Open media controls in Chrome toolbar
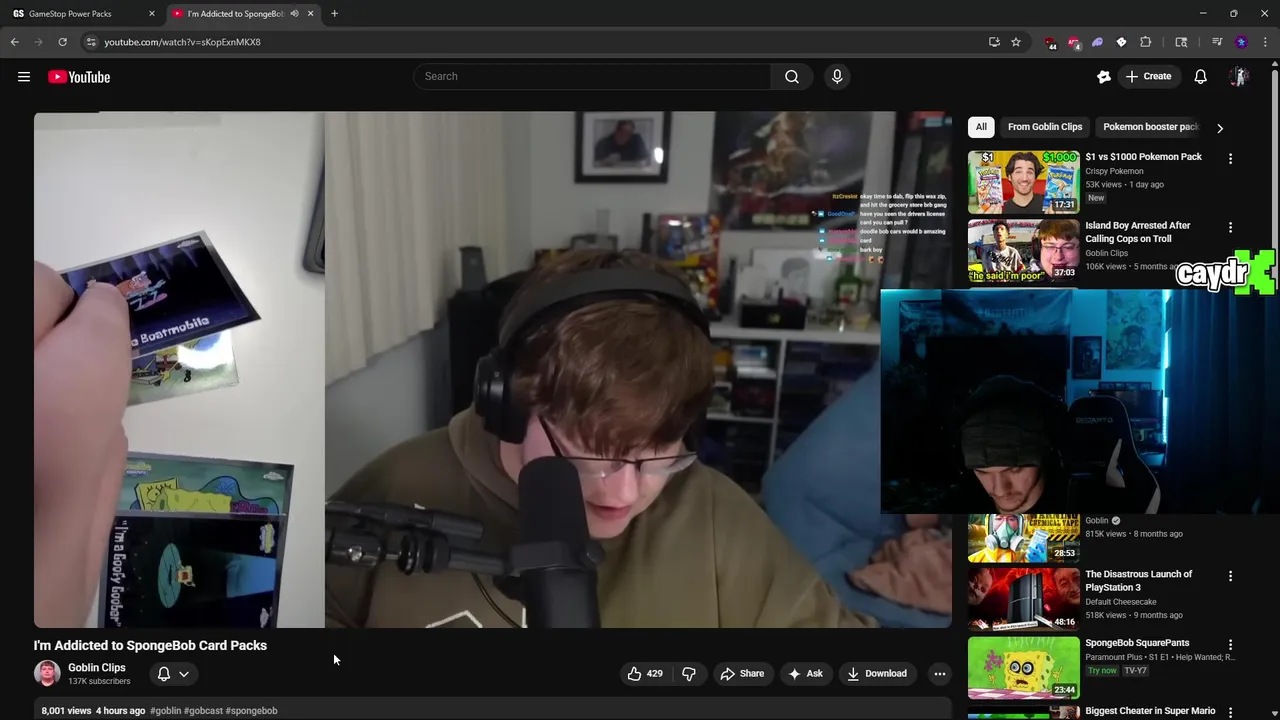1280x720 pixels. [x=1217, y=42]
